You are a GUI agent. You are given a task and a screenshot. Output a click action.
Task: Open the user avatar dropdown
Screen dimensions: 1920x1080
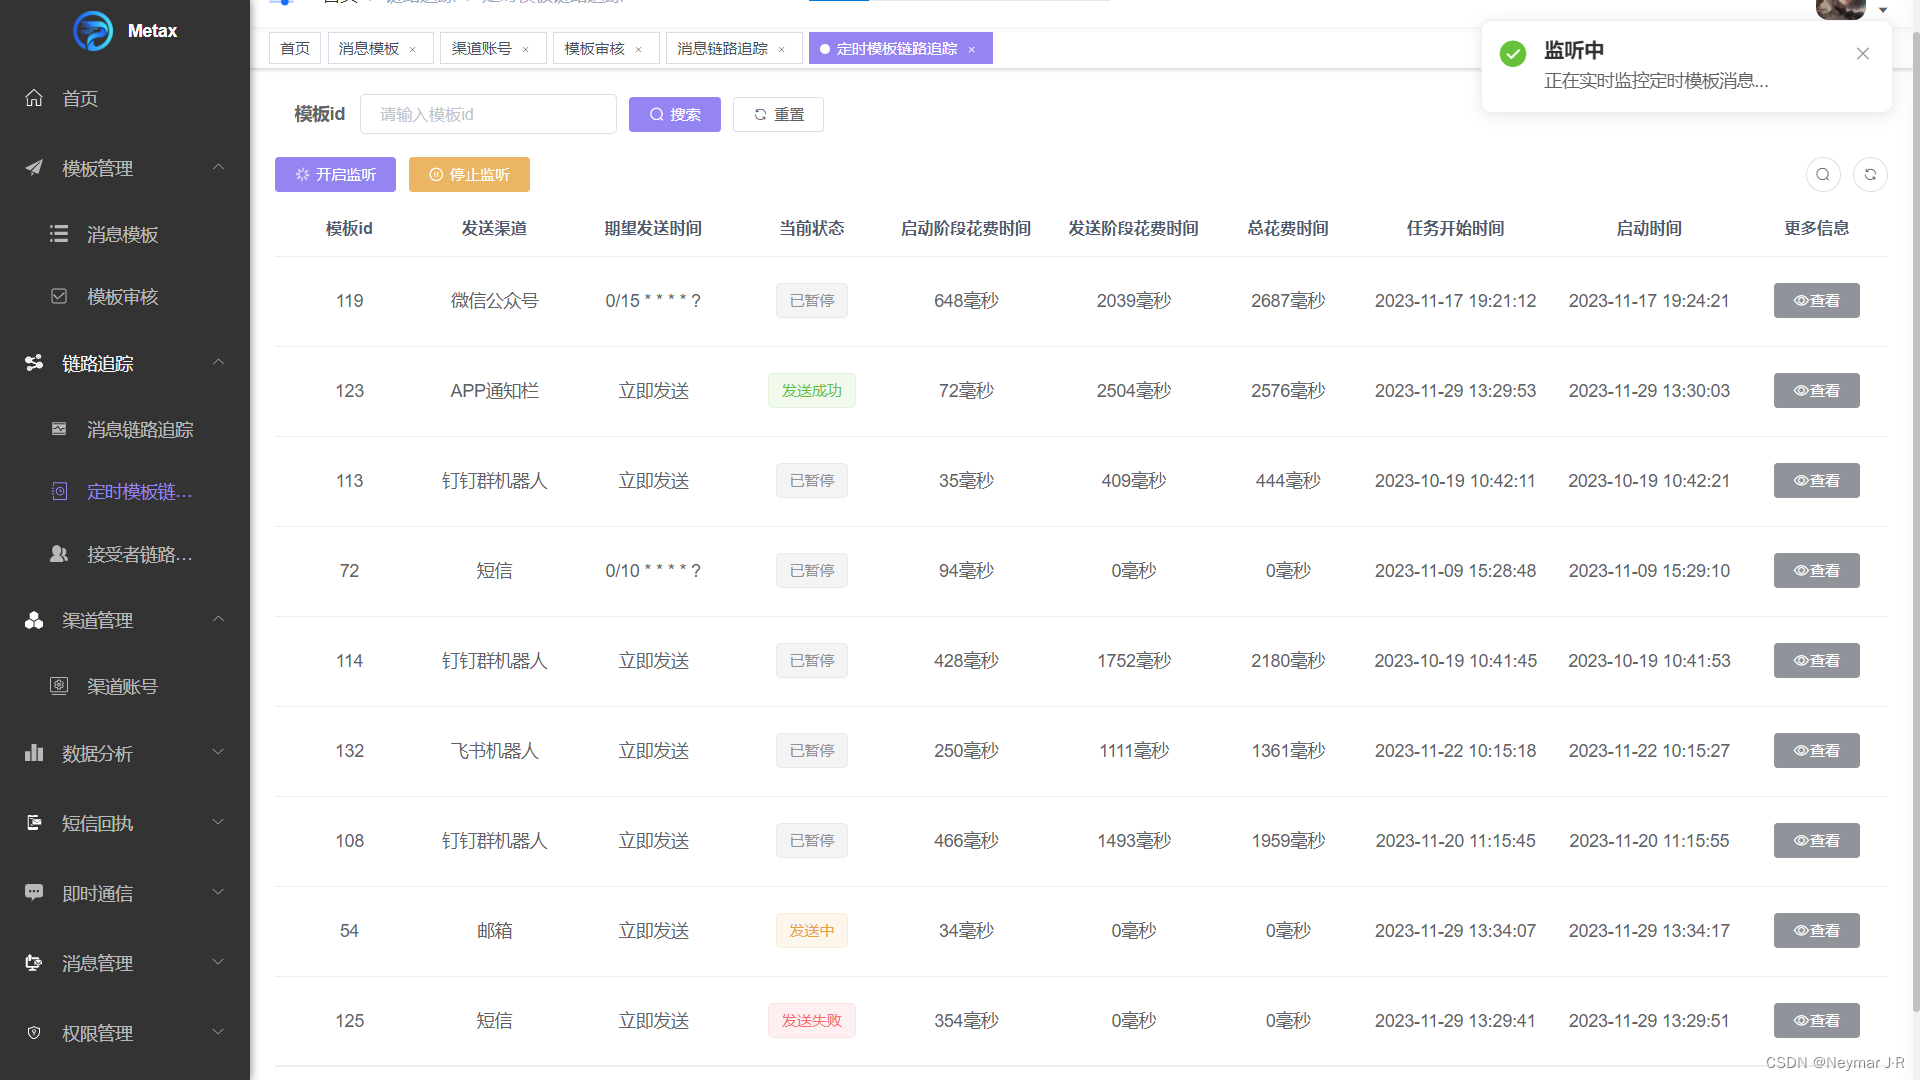point(1852,9)
